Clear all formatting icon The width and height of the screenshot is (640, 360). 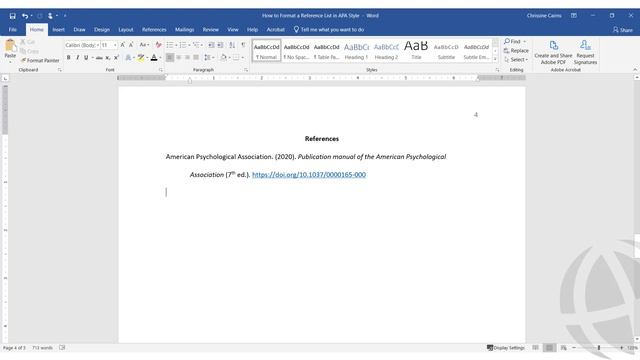tap(158, 45)
